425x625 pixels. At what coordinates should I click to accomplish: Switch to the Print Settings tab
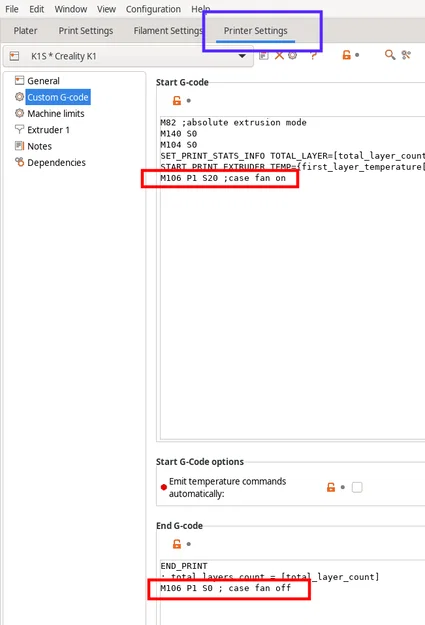click(86, 31)
